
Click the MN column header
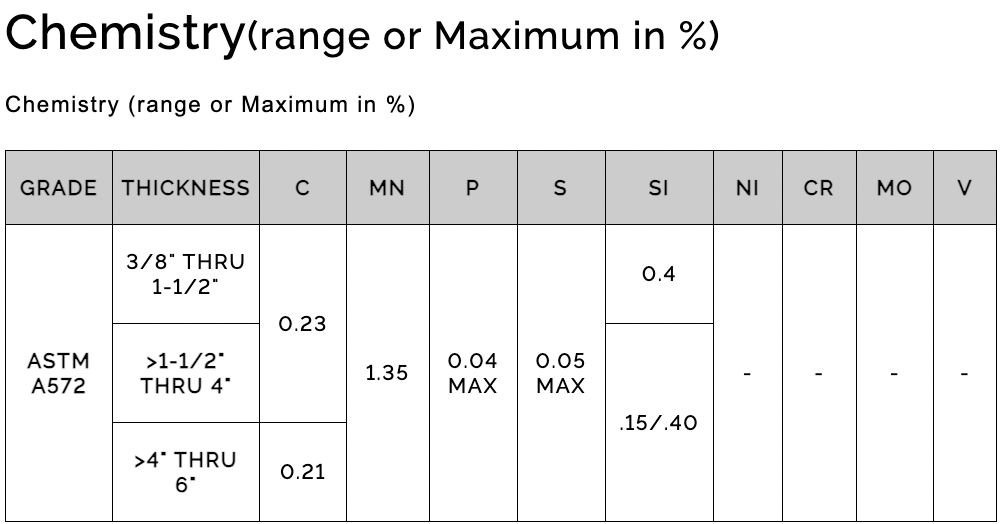click(x=387, y=188)
